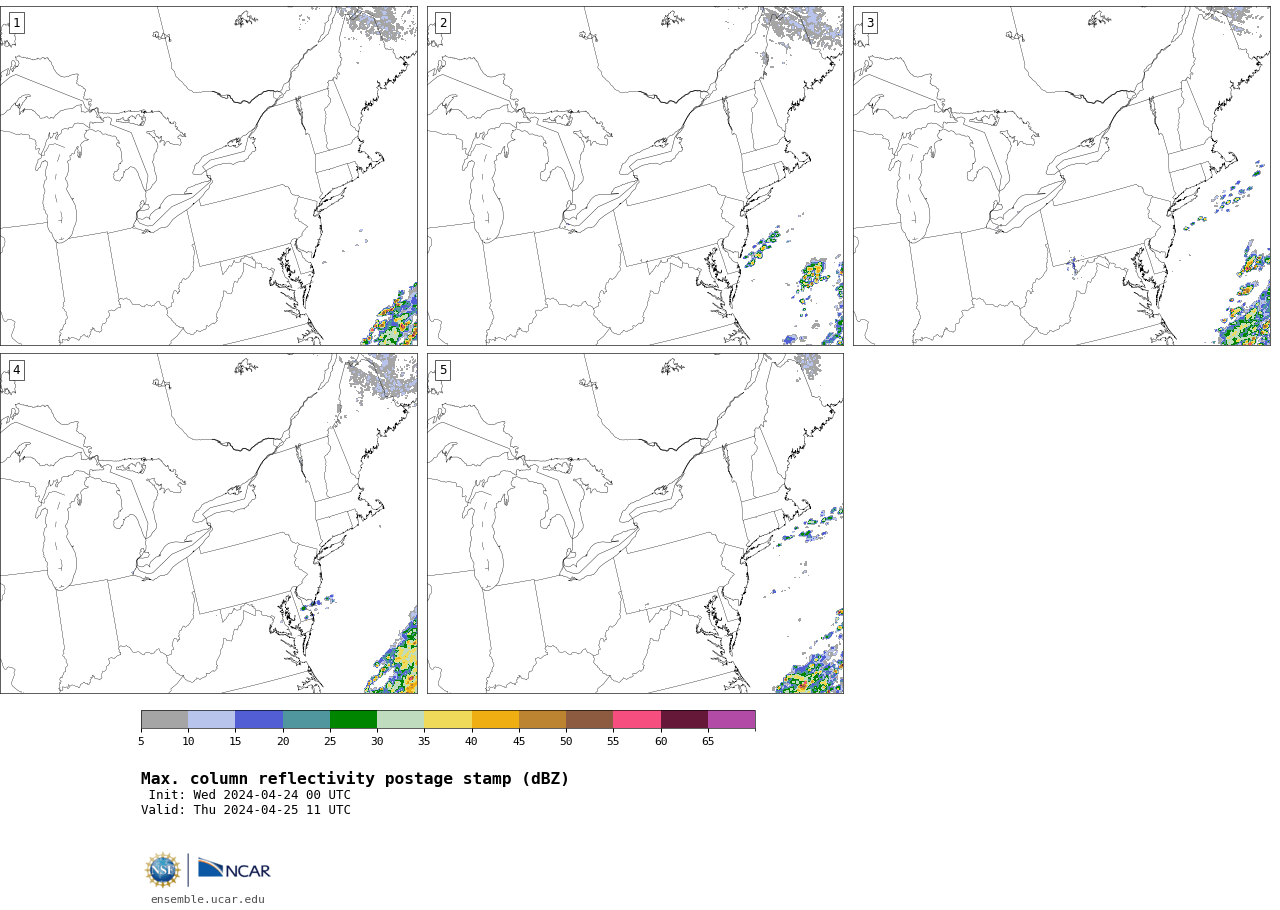Click the pink 55-60 dBZ swatch

coord(637,720)
